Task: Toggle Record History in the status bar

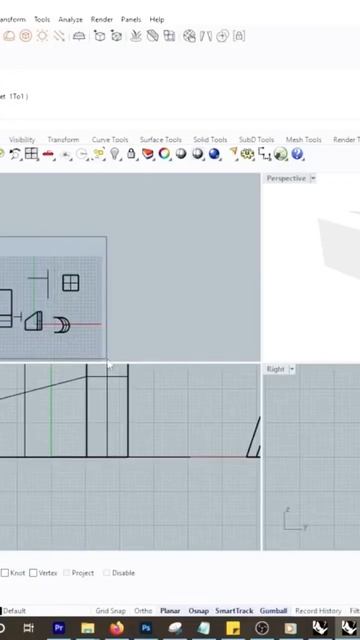Action: [318, 611]
